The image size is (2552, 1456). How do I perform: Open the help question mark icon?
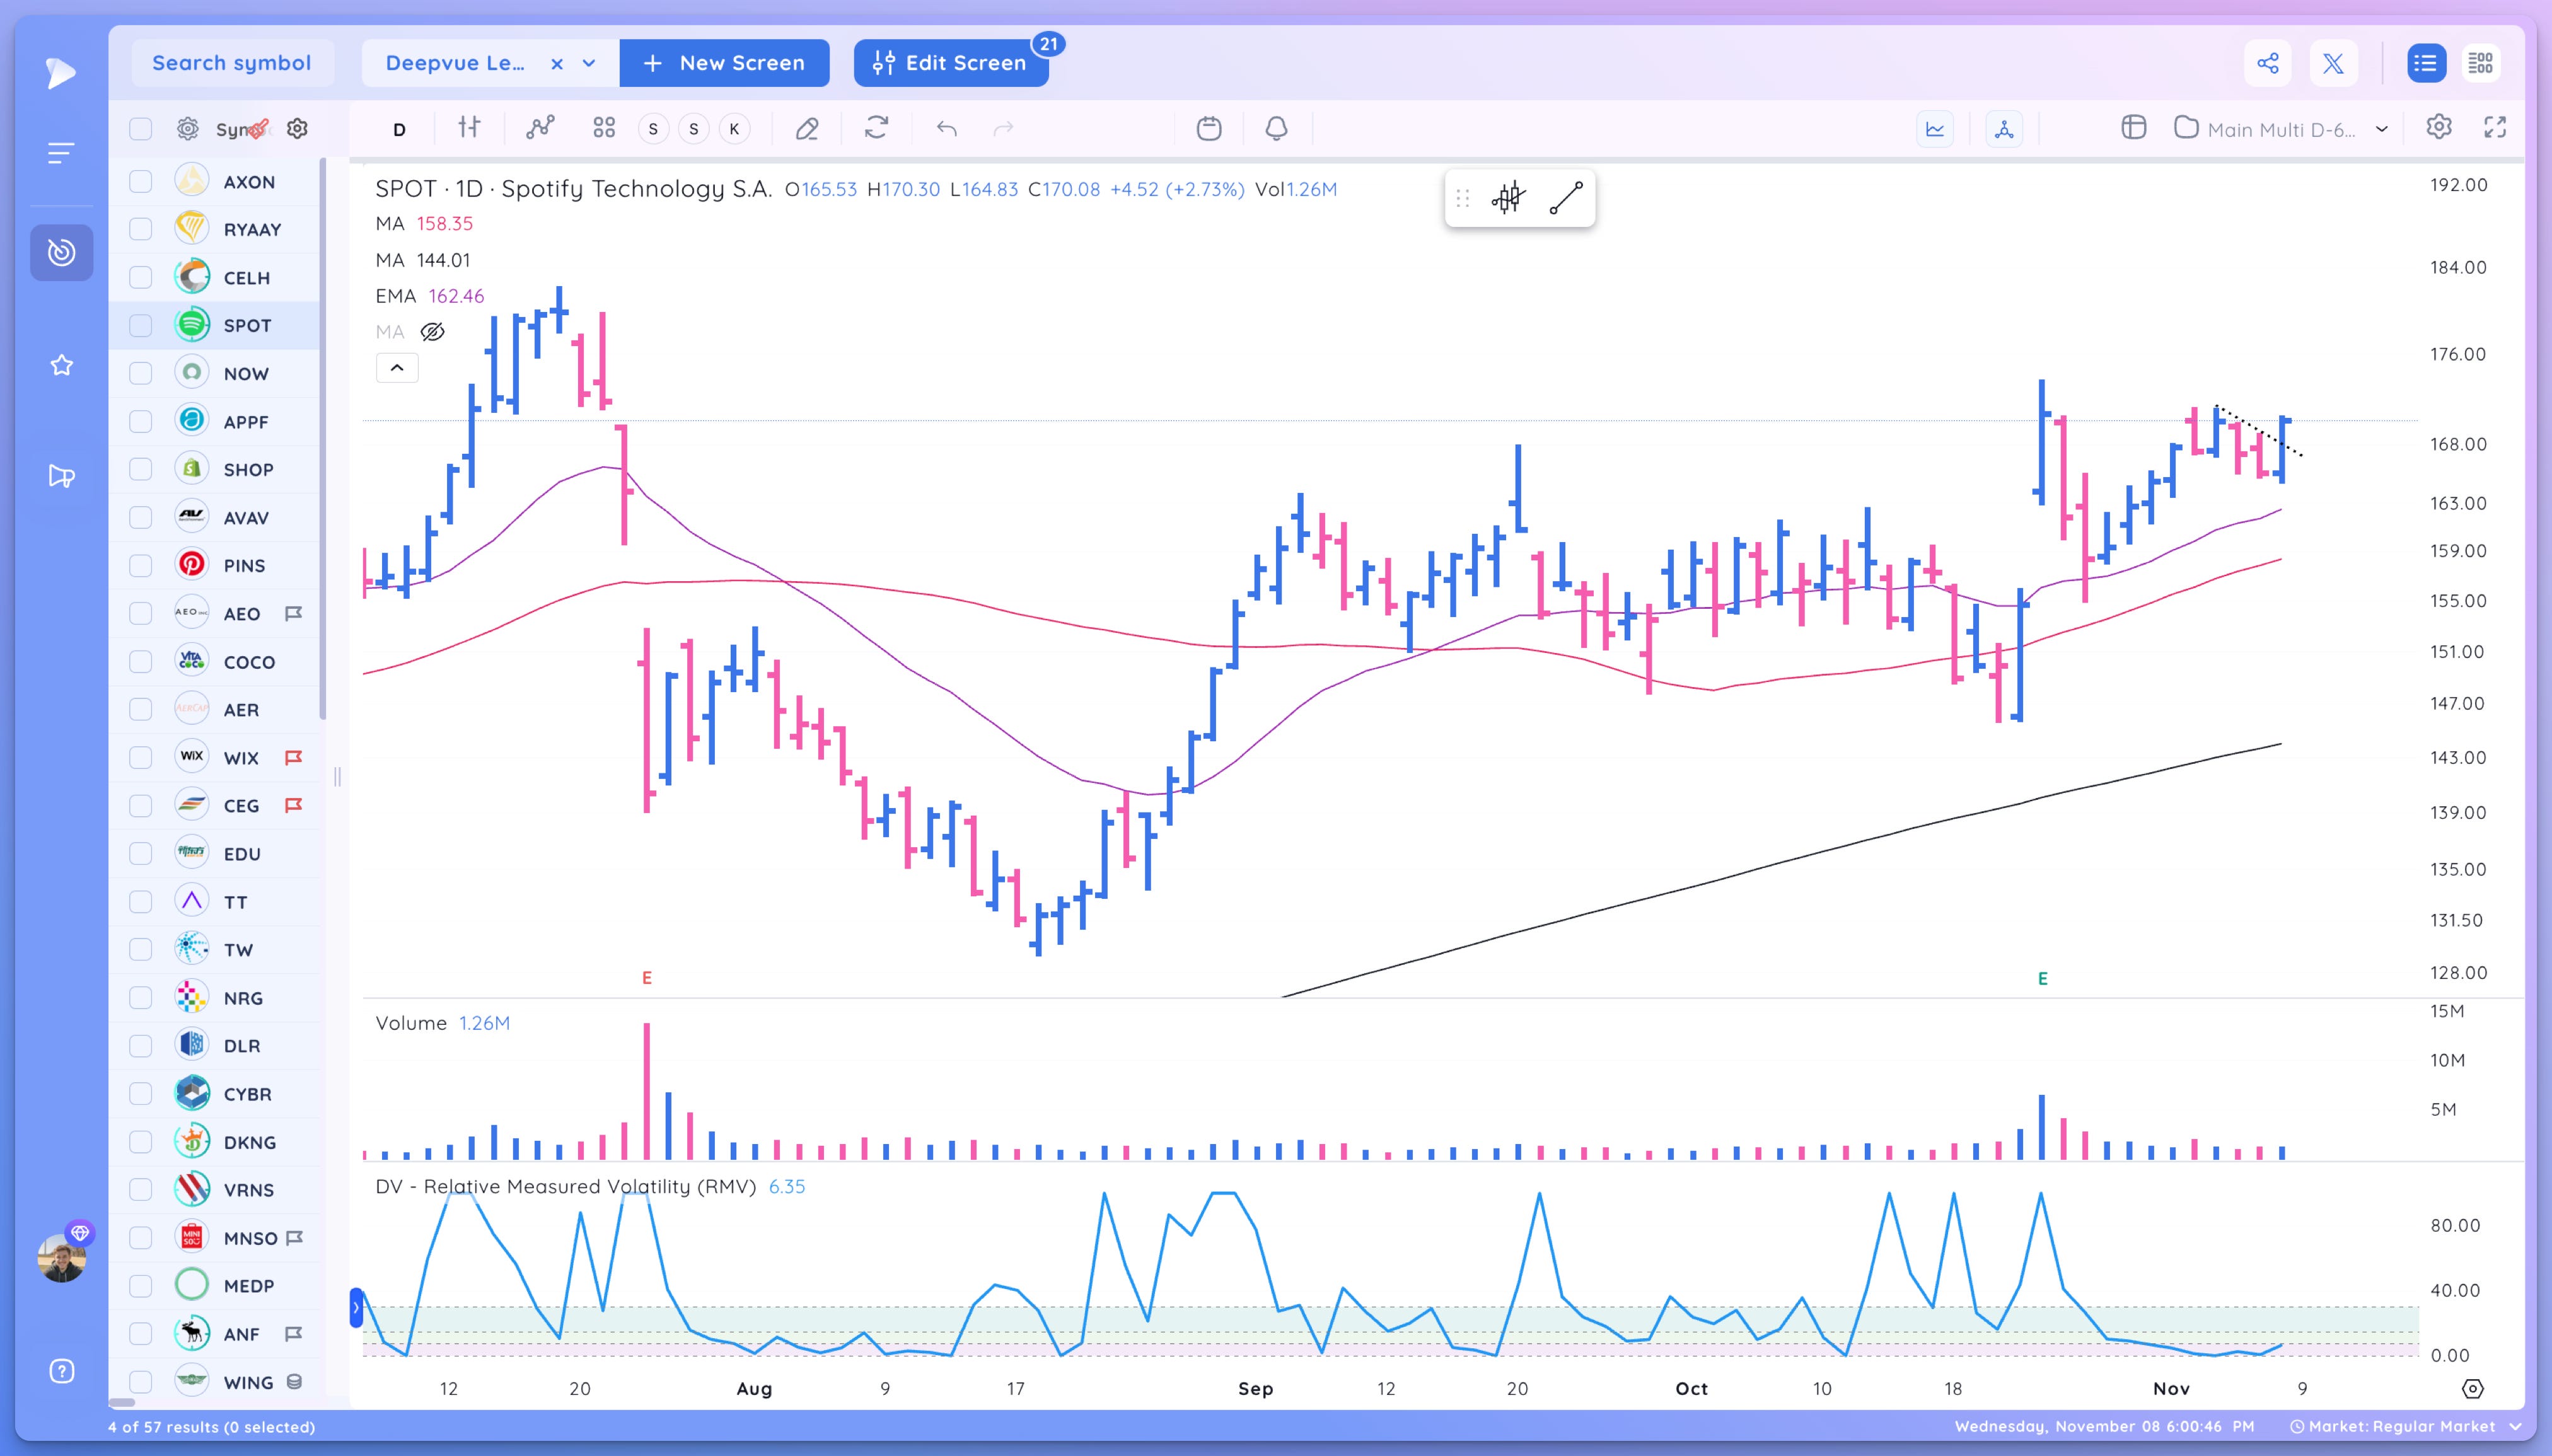pyautogui.click(x=61, y=1371)
